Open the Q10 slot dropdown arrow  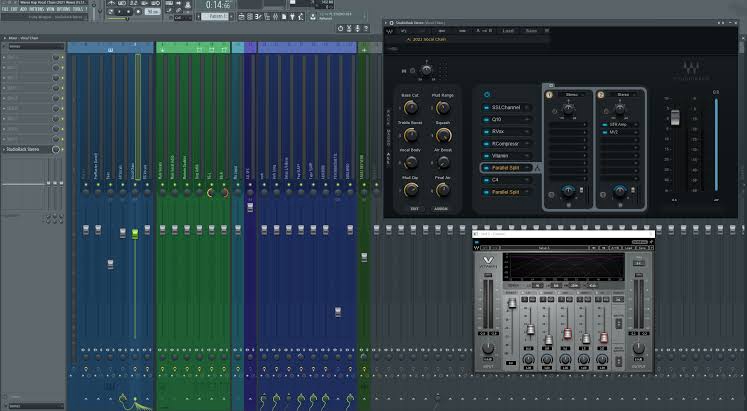pos(527,120)
